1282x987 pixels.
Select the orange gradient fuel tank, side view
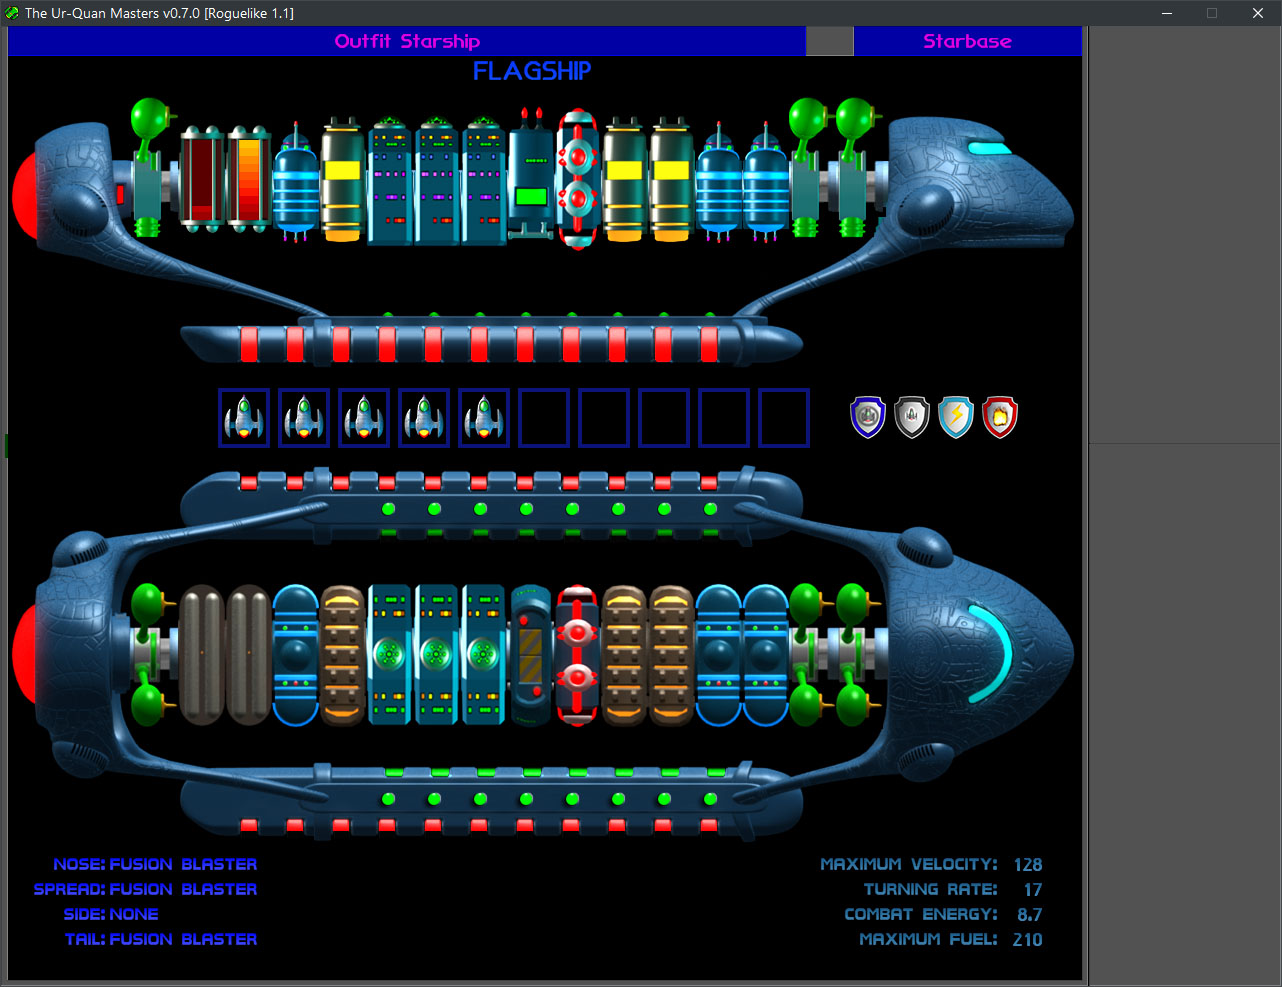point(249,179)
